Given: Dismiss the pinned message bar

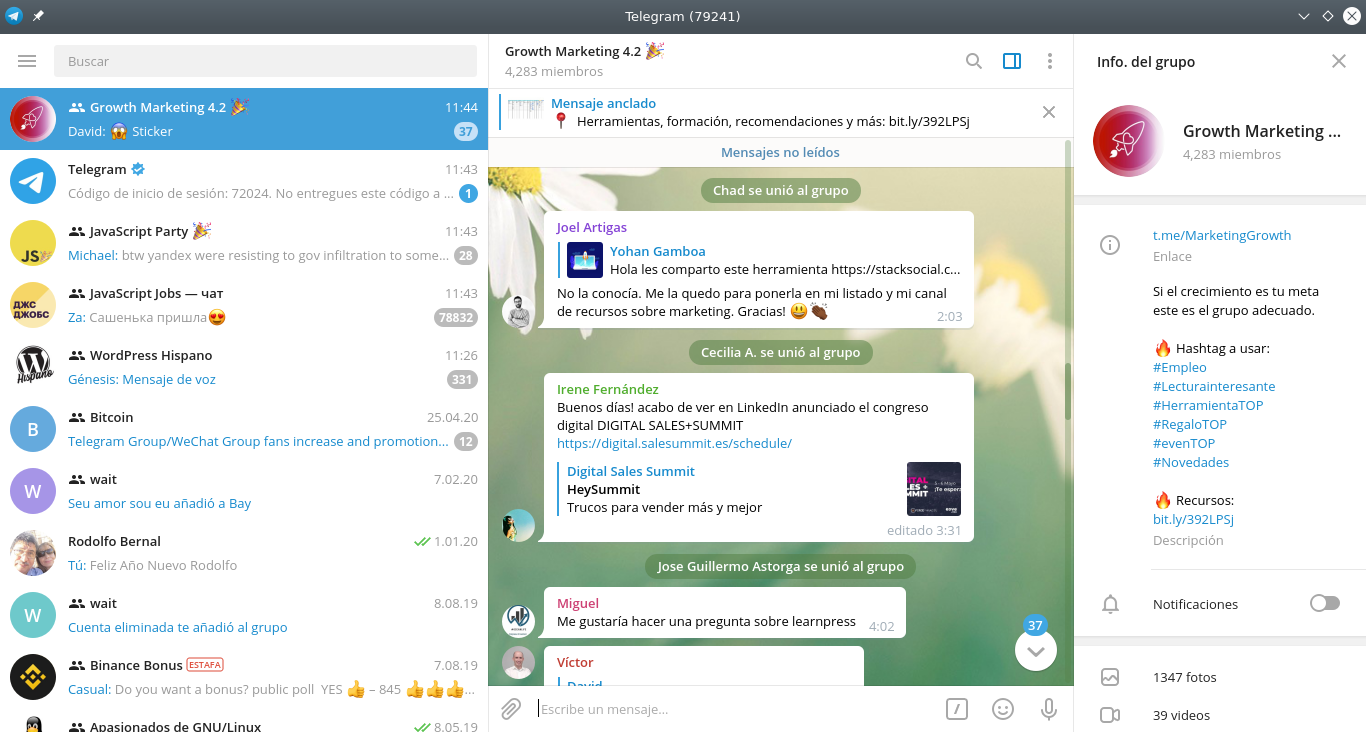Looking at the screenshot, I should pos(1049,112).
